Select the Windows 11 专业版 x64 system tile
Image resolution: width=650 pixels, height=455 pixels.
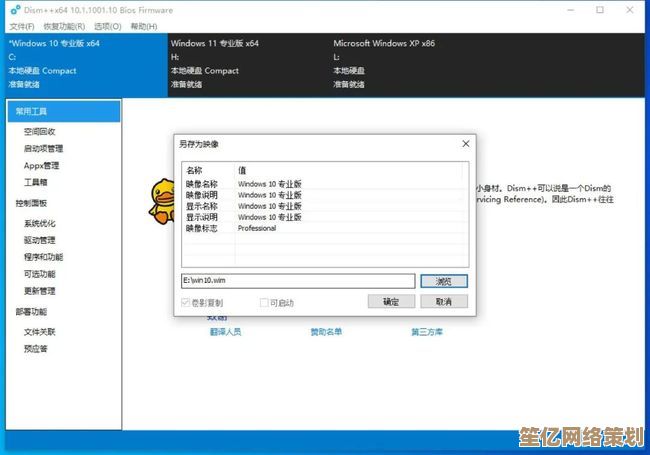(x=249, y=65)
